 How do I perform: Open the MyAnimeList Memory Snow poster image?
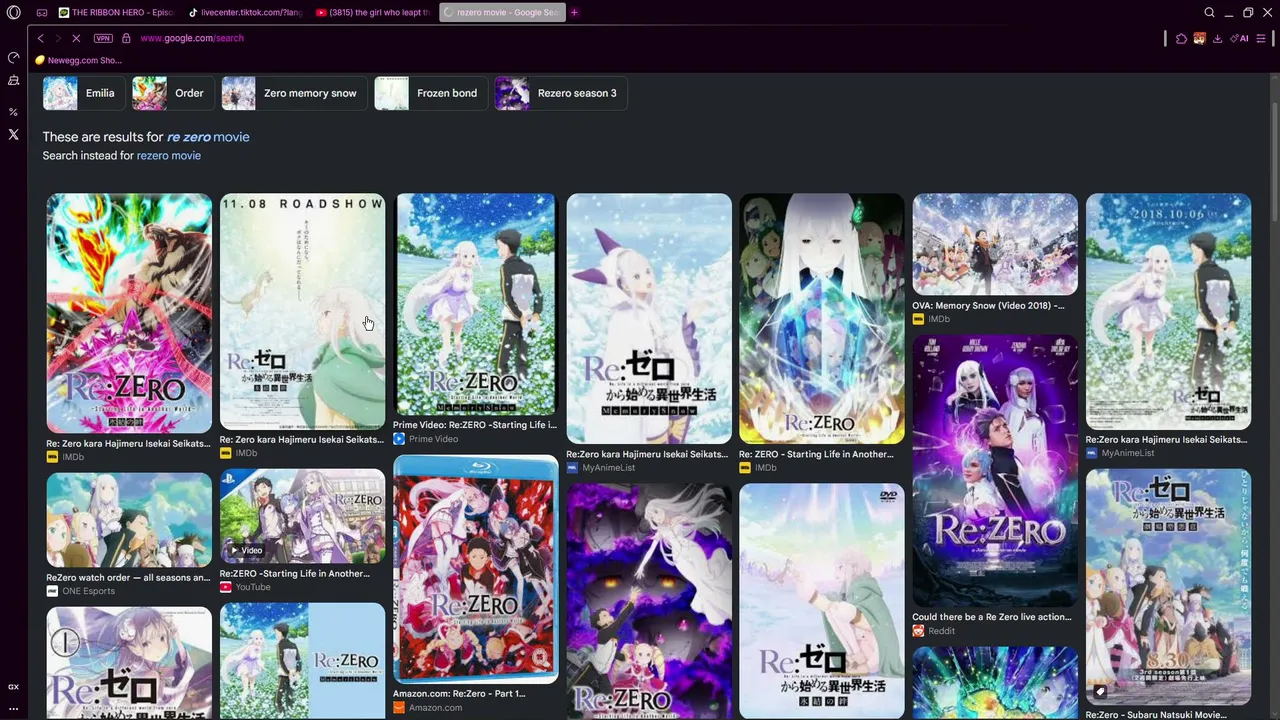pyautogui.click(x=649, y=318)
